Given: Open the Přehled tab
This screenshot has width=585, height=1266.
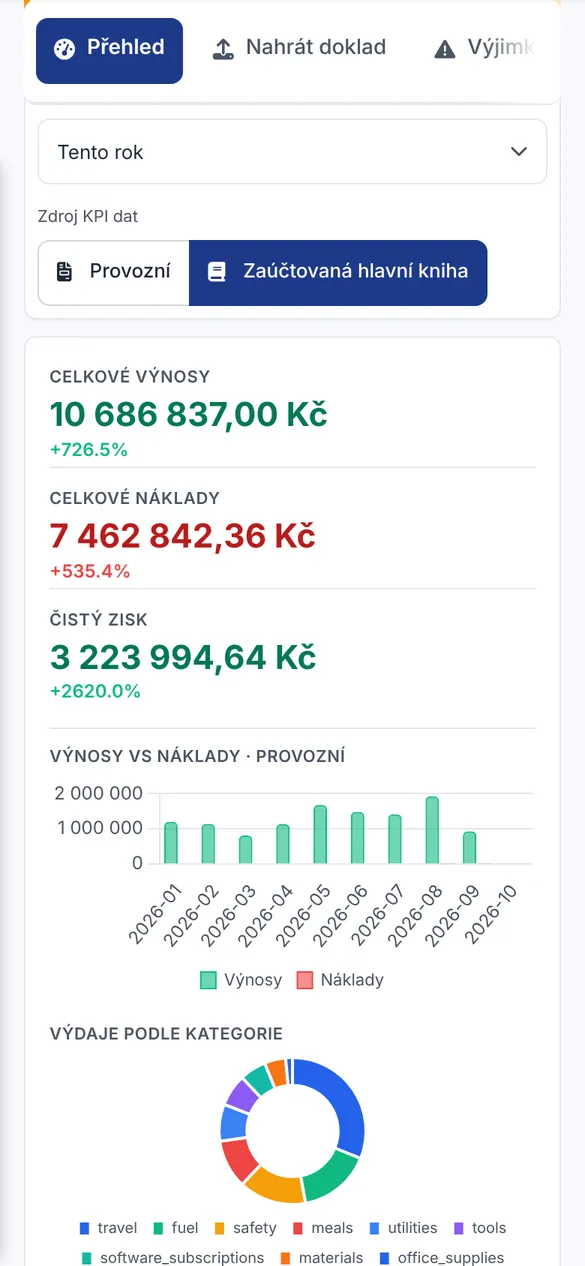Looking at the screenshot, I should [109, 50].
